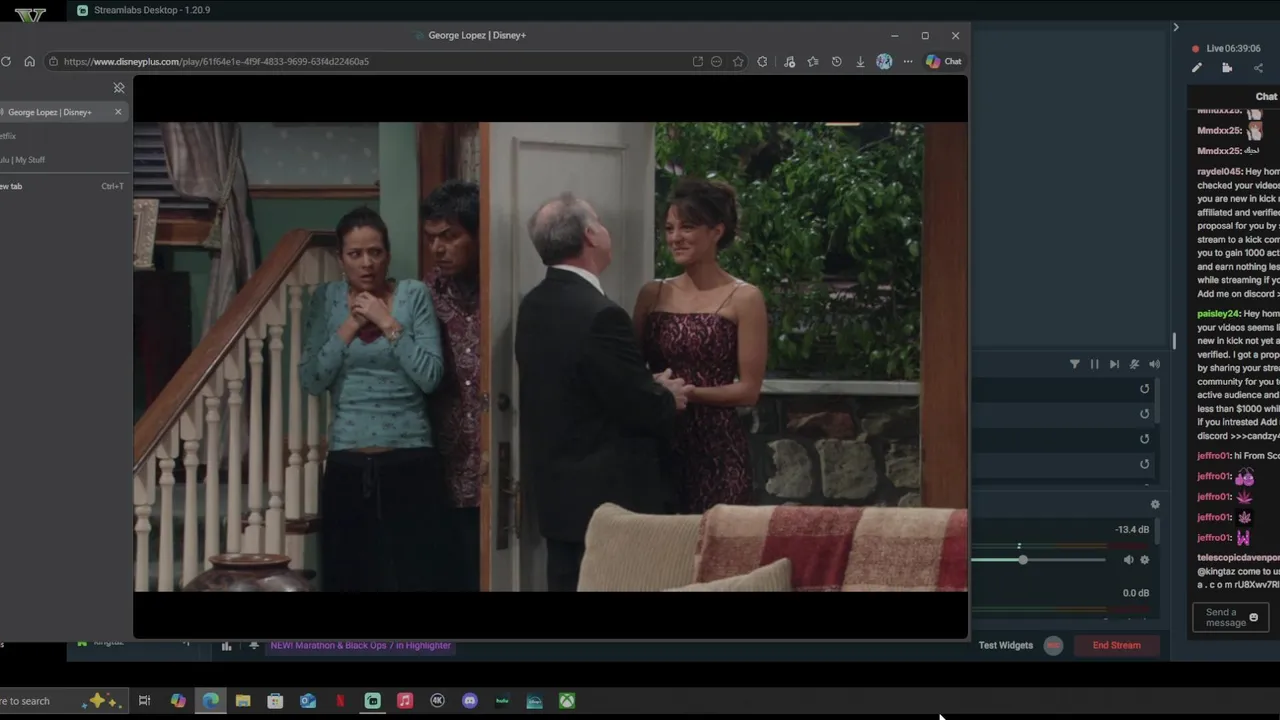Viewport: 1280px width, 720px height.
Task: Switch to the Netflix tab
Action: 8,136
